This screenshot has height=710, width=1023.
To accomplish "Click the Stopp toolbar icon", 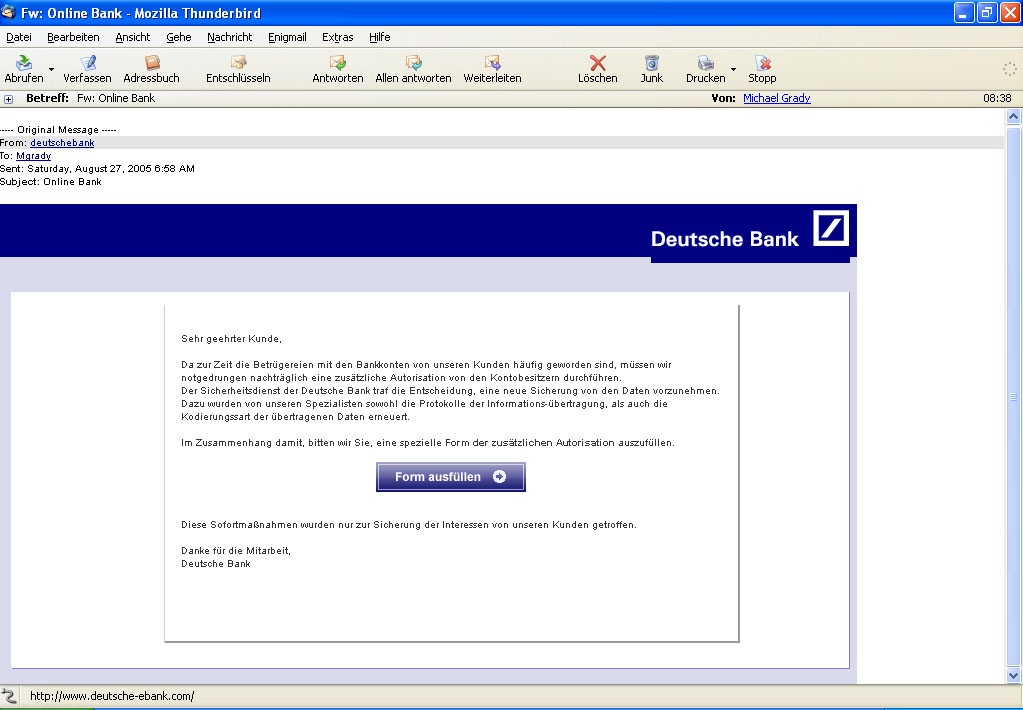I will [763, 63].
